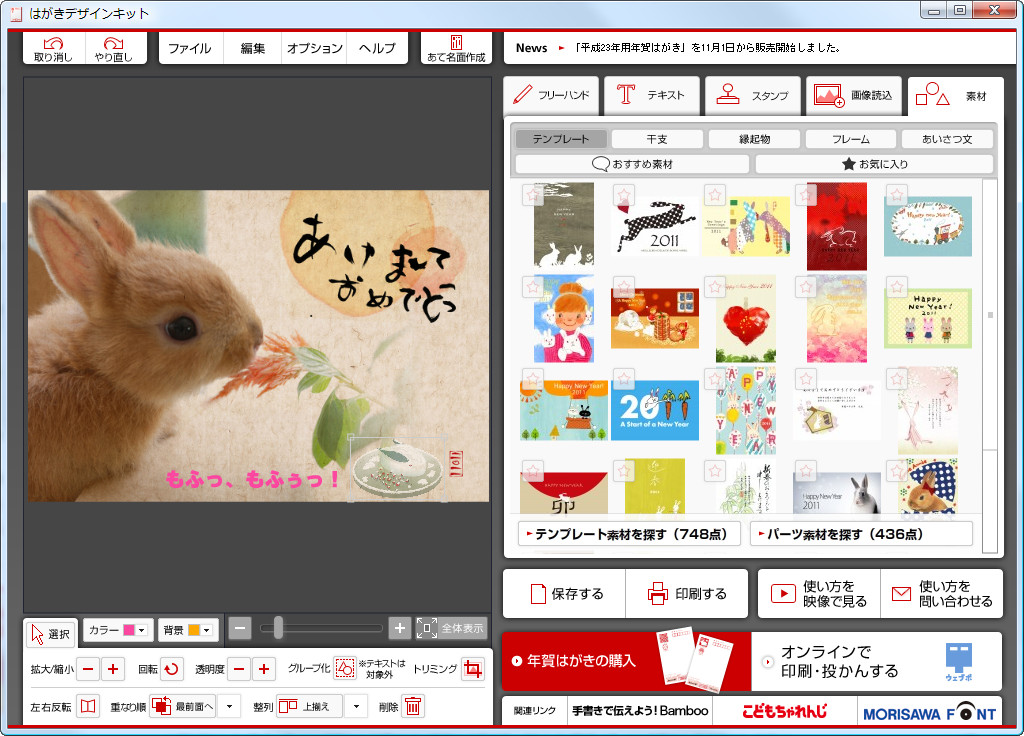Open the 素材 materials panel
Screen dimensions: 1024x736
click(954, 96)
